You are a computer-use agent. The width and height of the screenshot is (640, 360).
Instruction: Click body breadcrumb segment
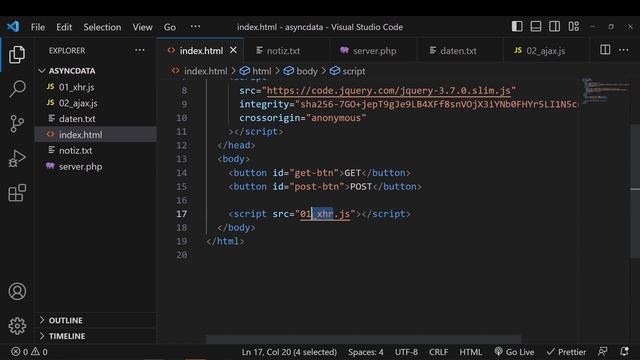(300, 71)
